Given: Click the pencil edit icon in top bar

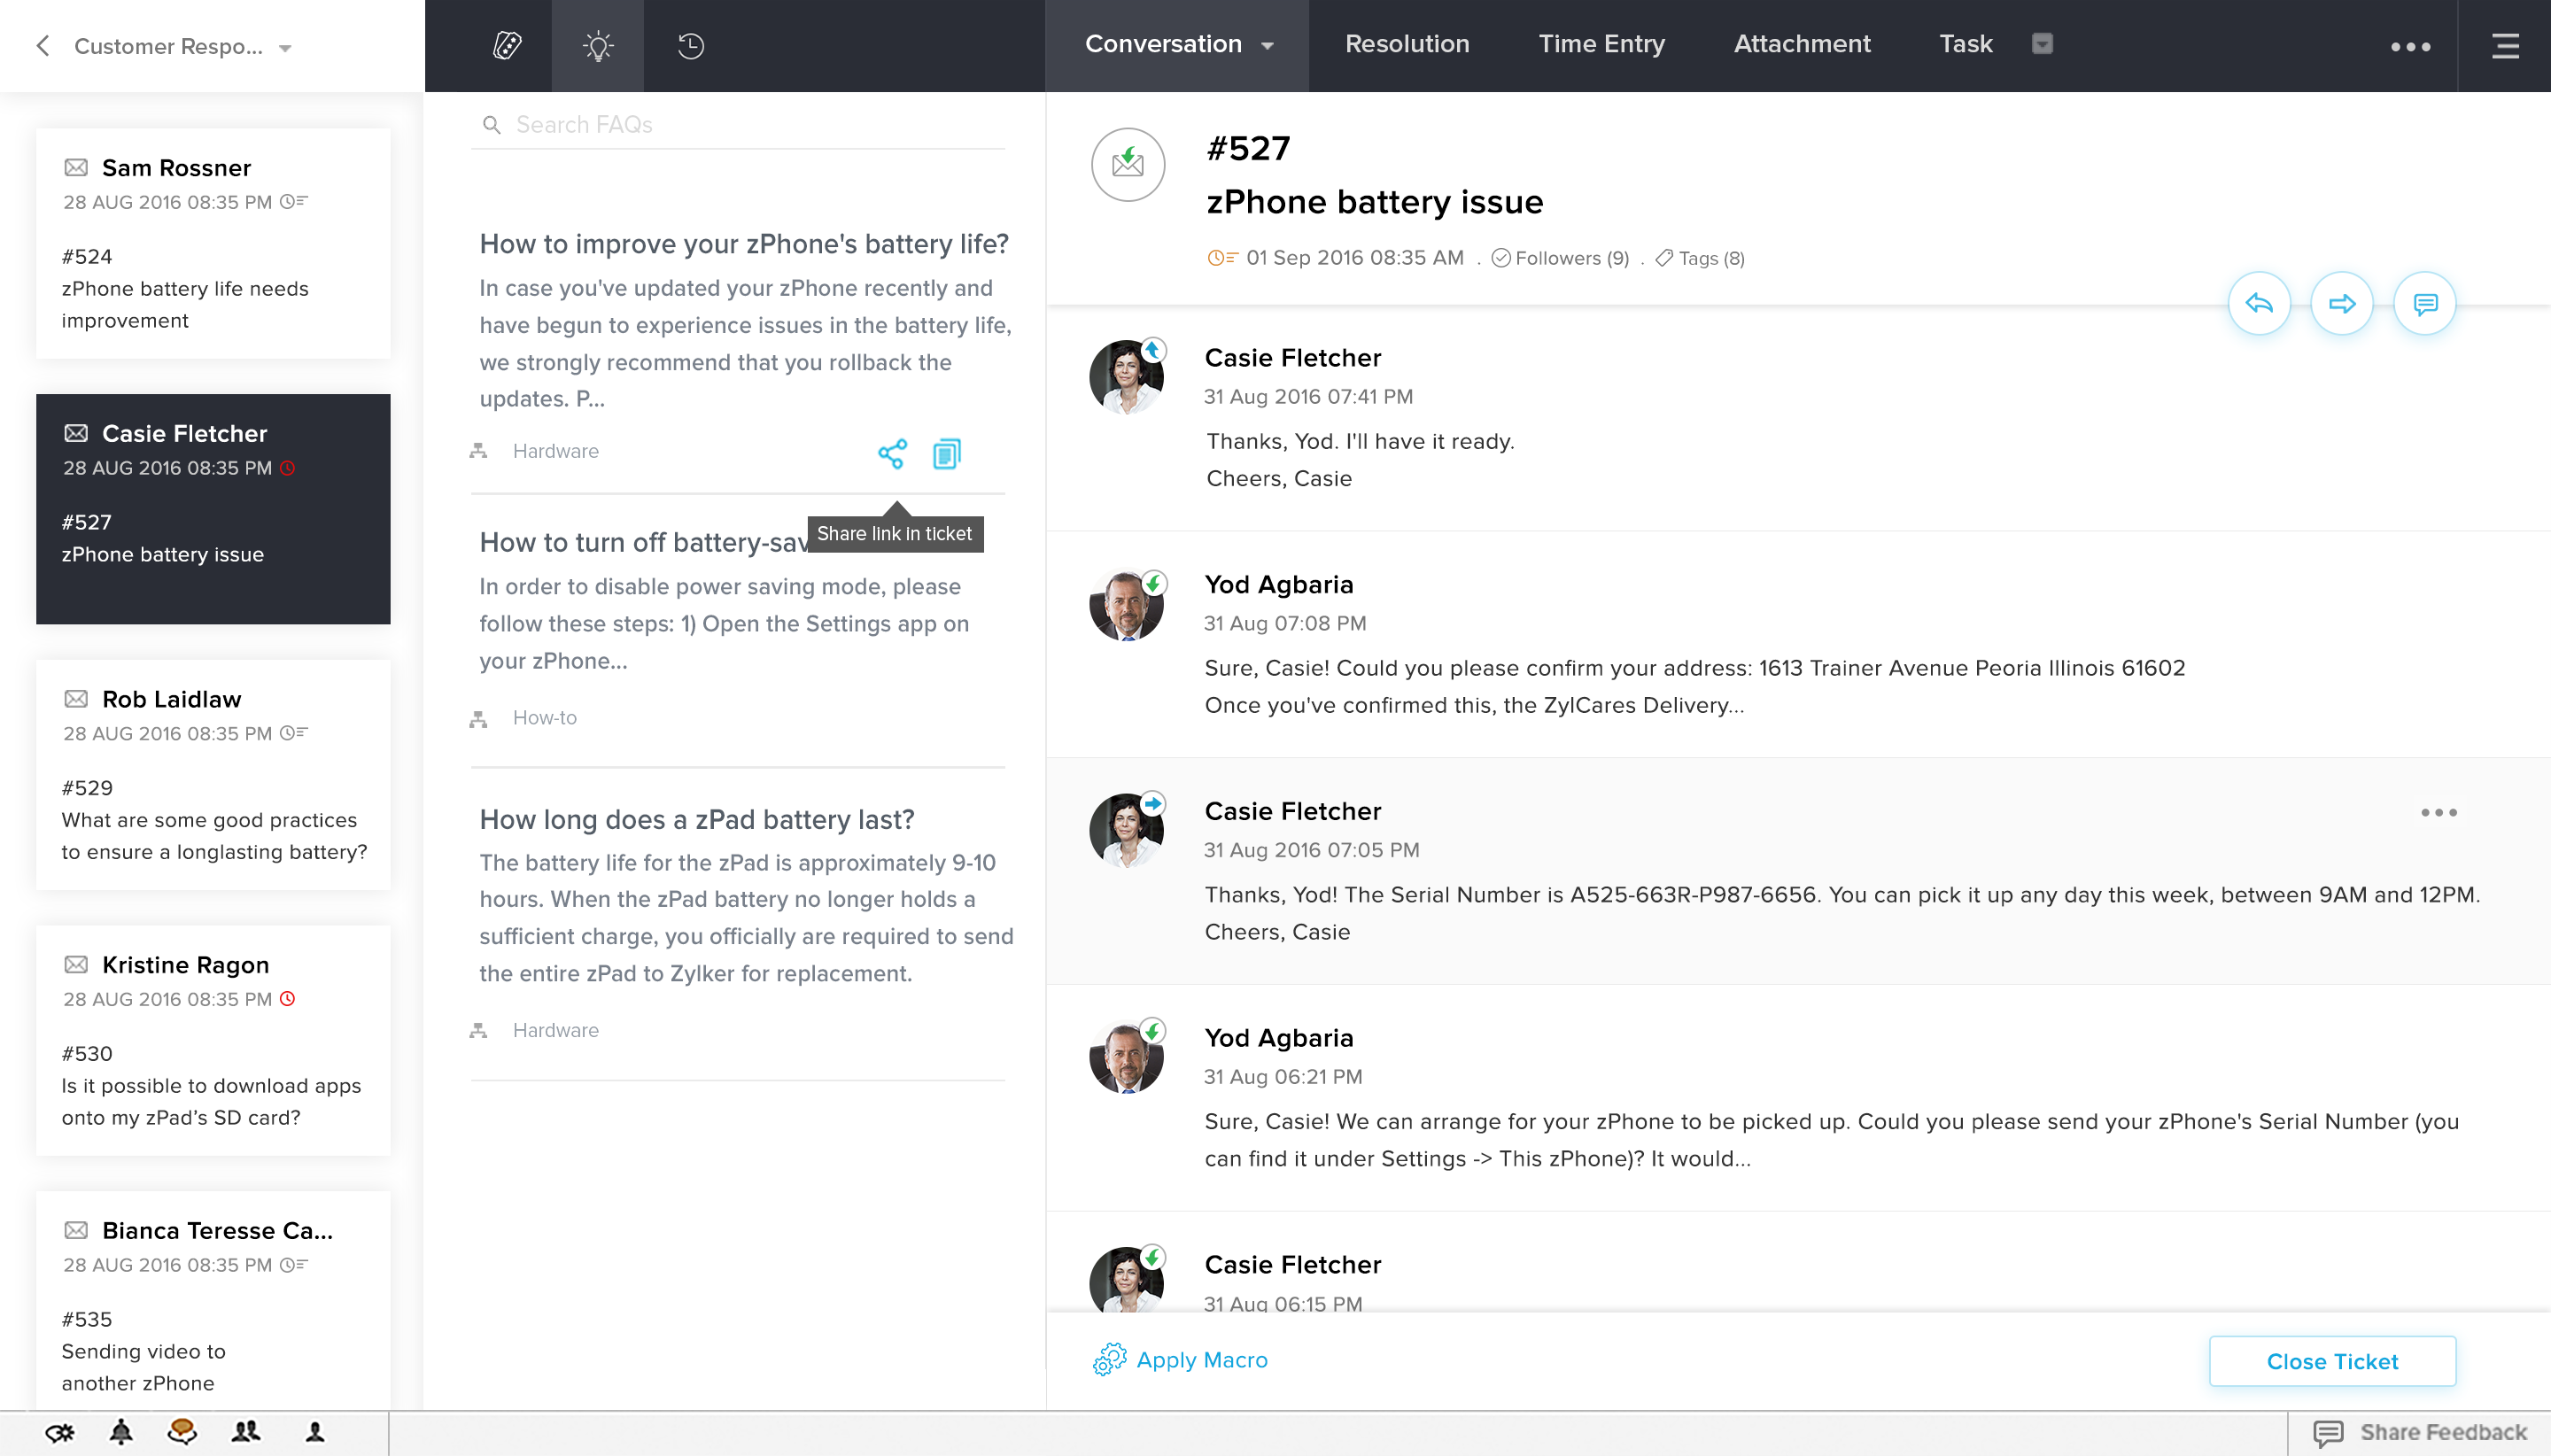Looking at the screenshot, I should [x=507, y=46].
